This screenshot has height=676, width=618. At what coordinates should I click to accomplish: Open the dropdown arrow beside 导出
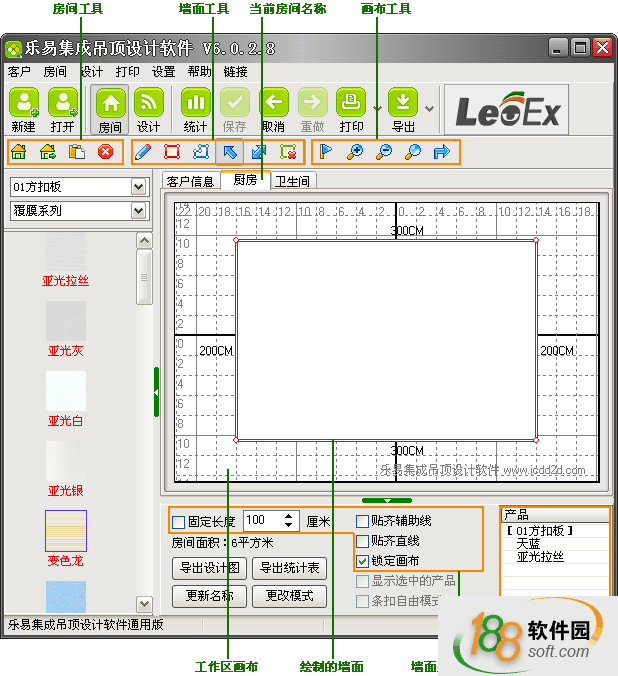[429, 108]
